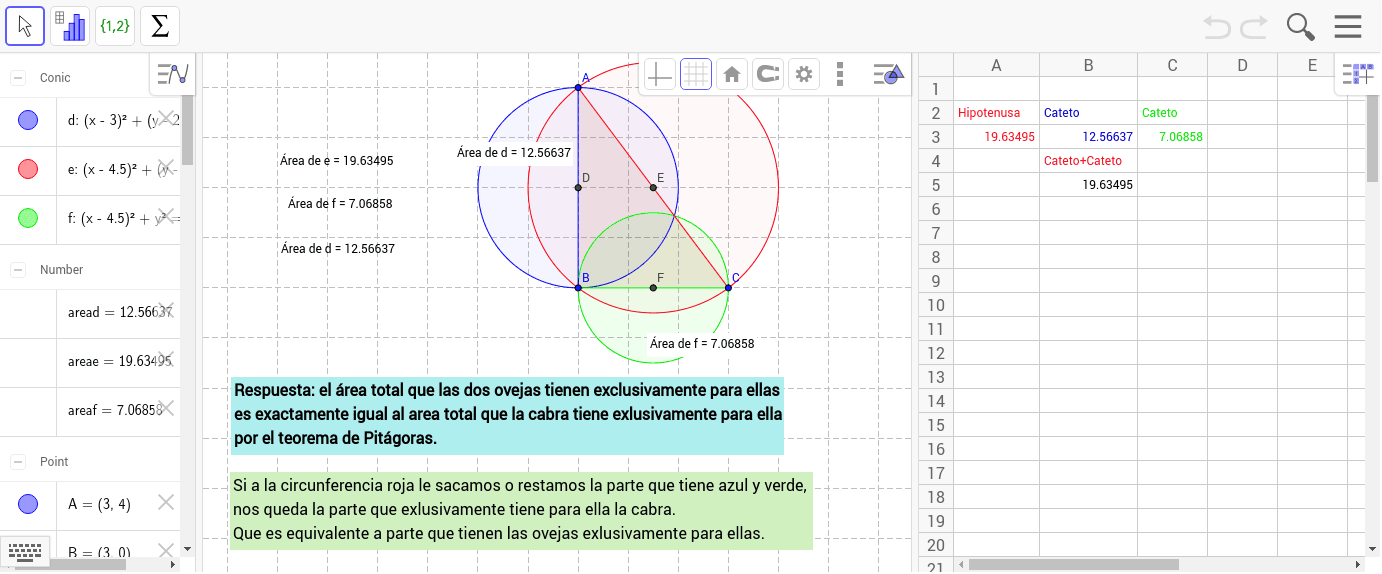1382x574 pixels.
Task: Select the {1,2} list tool
Action: [115, 26]
